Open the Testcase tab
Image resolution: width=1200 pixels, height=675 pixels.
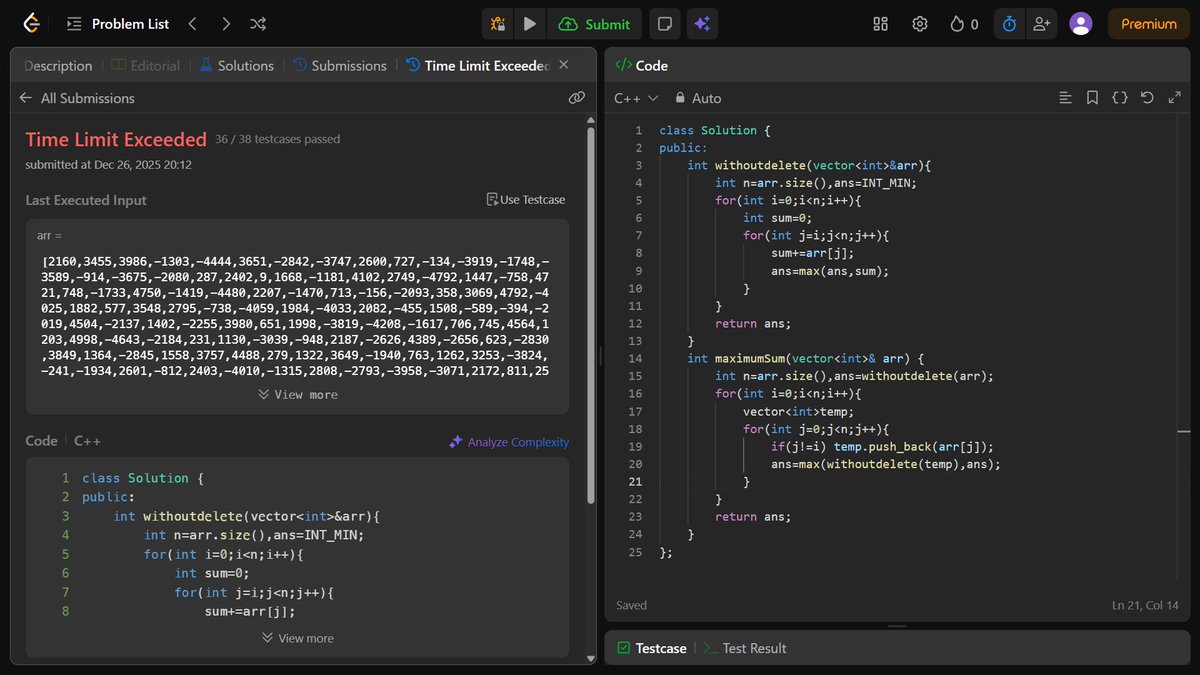[x=652, y=648]
